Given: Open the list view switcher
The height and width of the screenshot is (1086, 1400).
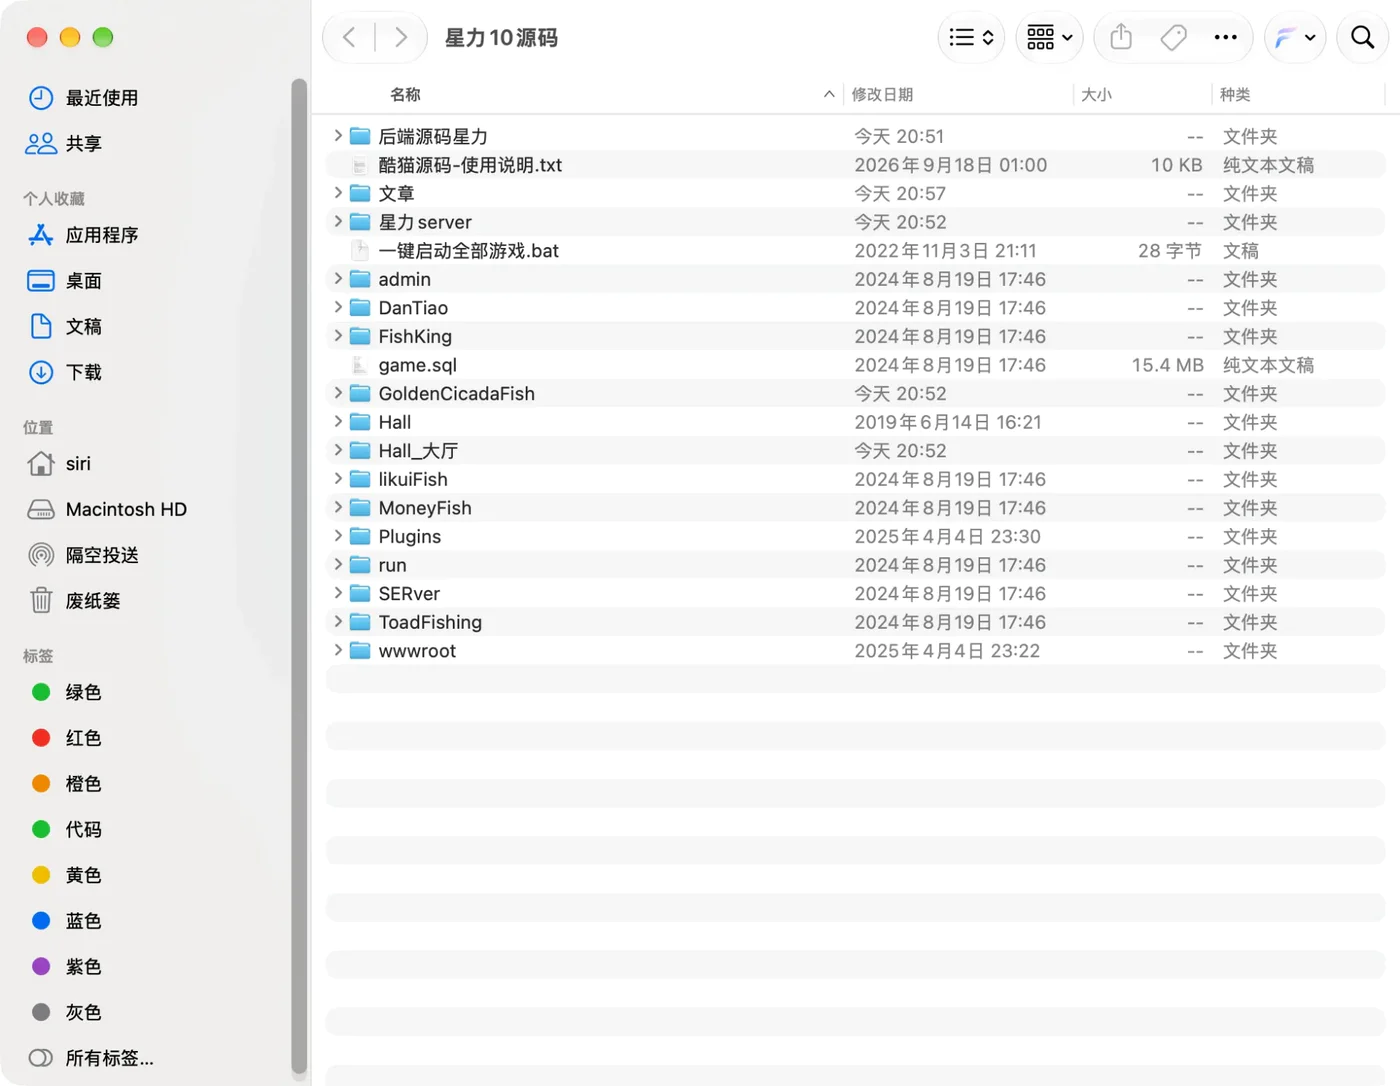Looking at the screenshot, I should pyautogui.click(x=971, y=38).
